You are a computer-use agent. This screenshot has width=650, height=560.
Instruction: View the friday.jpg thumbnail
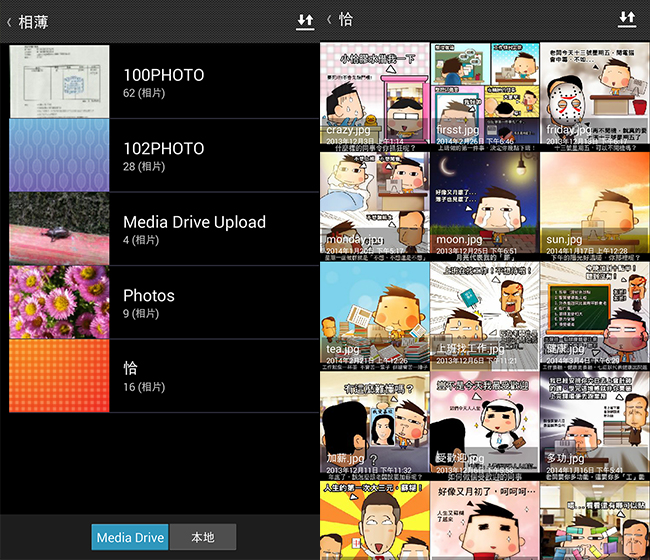[594, 95]
